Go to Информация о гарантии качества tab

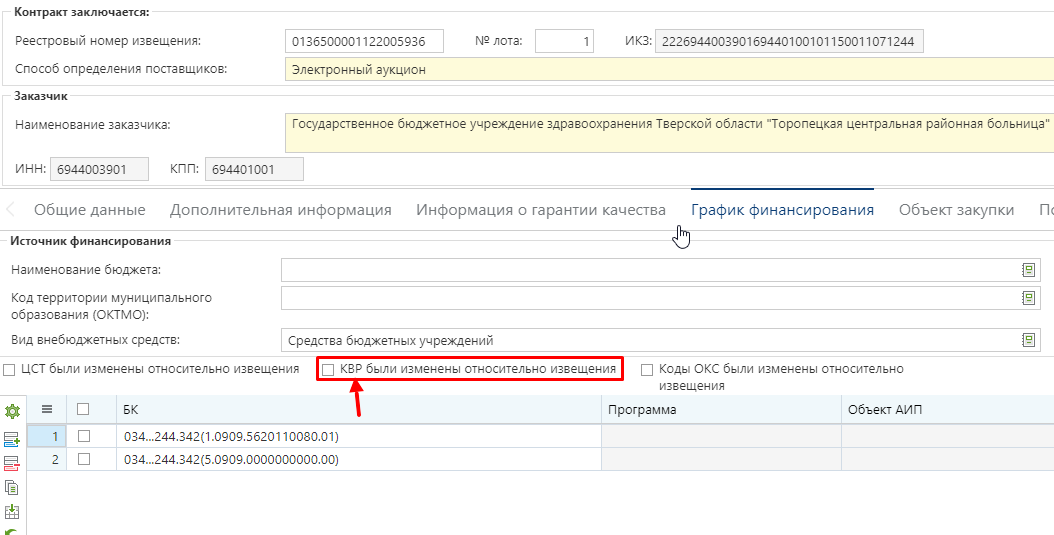(x=540, y=210)
